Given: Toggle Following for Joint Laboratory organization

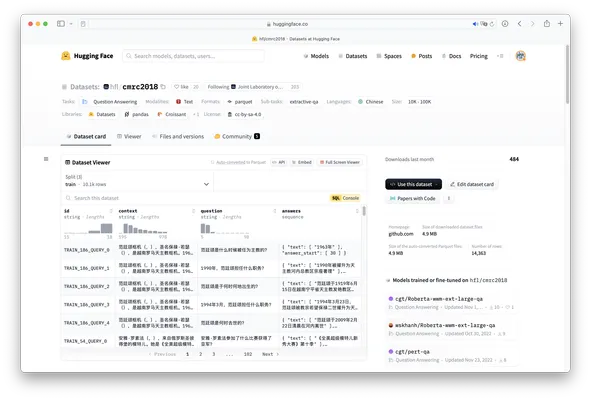Looking at the screenshot, I should tap(218, 87).
